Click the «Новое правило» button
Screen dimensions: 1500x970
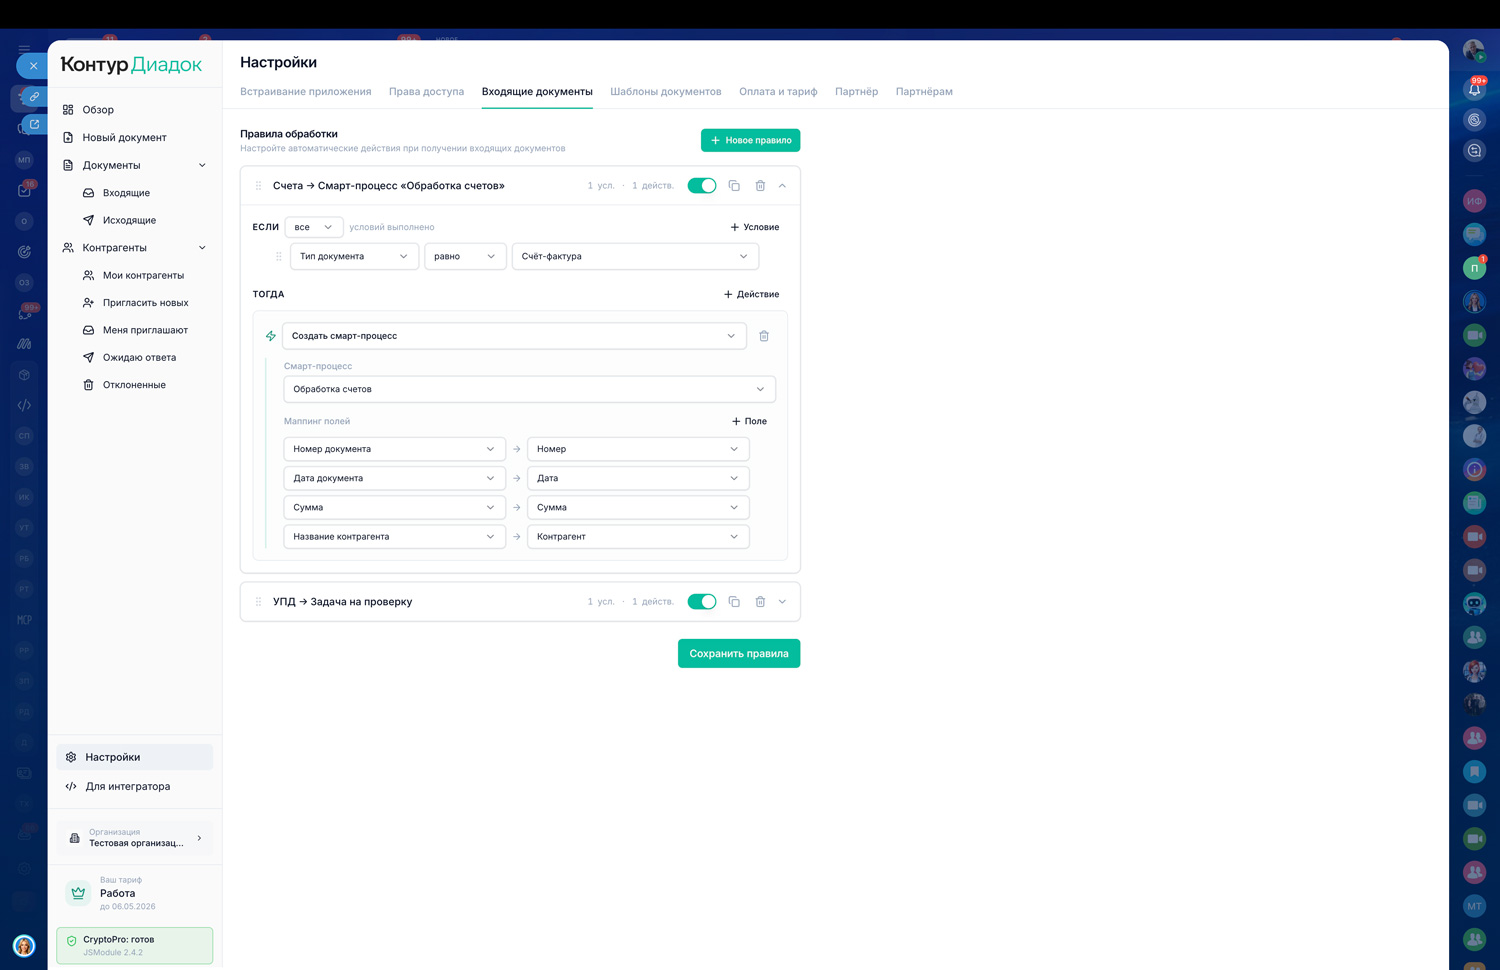[x=750, y=140]
